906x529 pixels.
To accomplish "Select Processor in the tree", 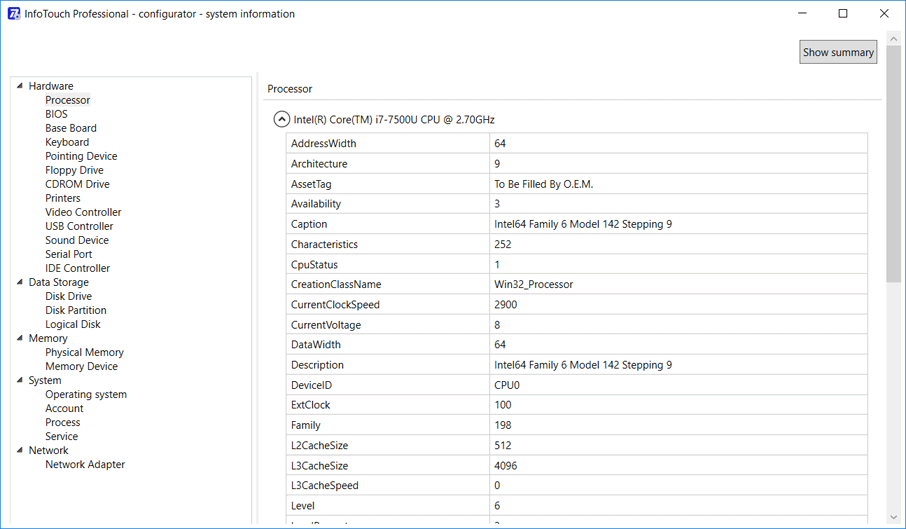I will 68,100.
